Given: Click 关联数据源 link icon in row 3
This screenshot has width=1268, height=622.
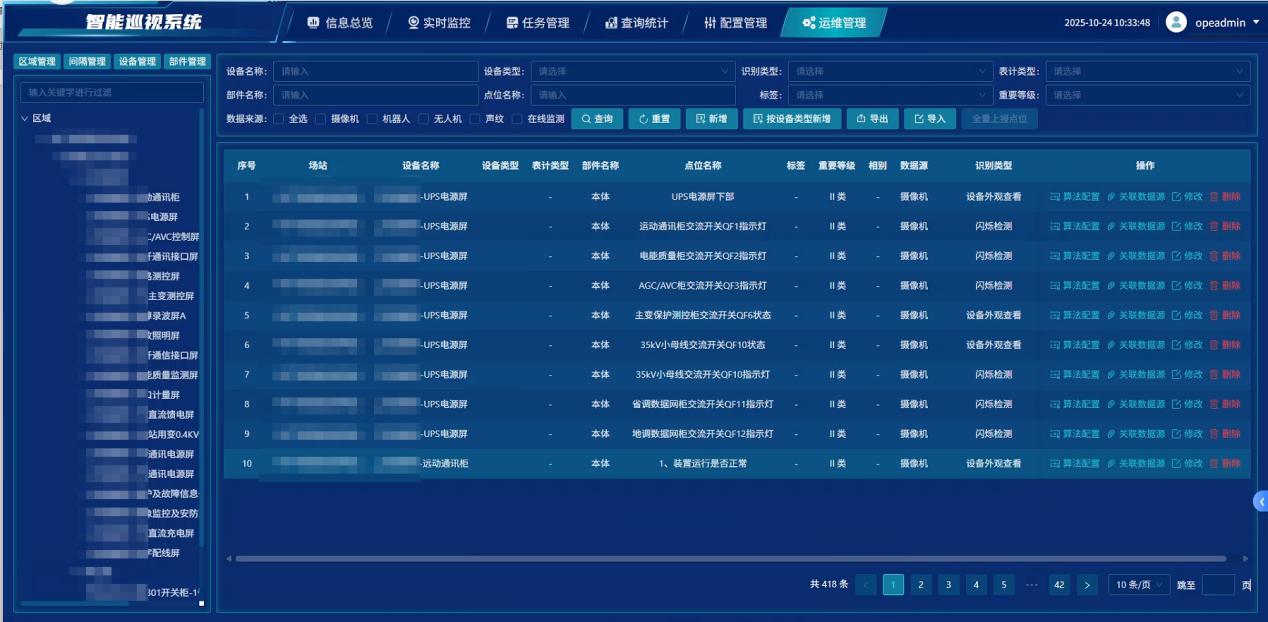Looking at the screenshot, I should (1111, 256).
